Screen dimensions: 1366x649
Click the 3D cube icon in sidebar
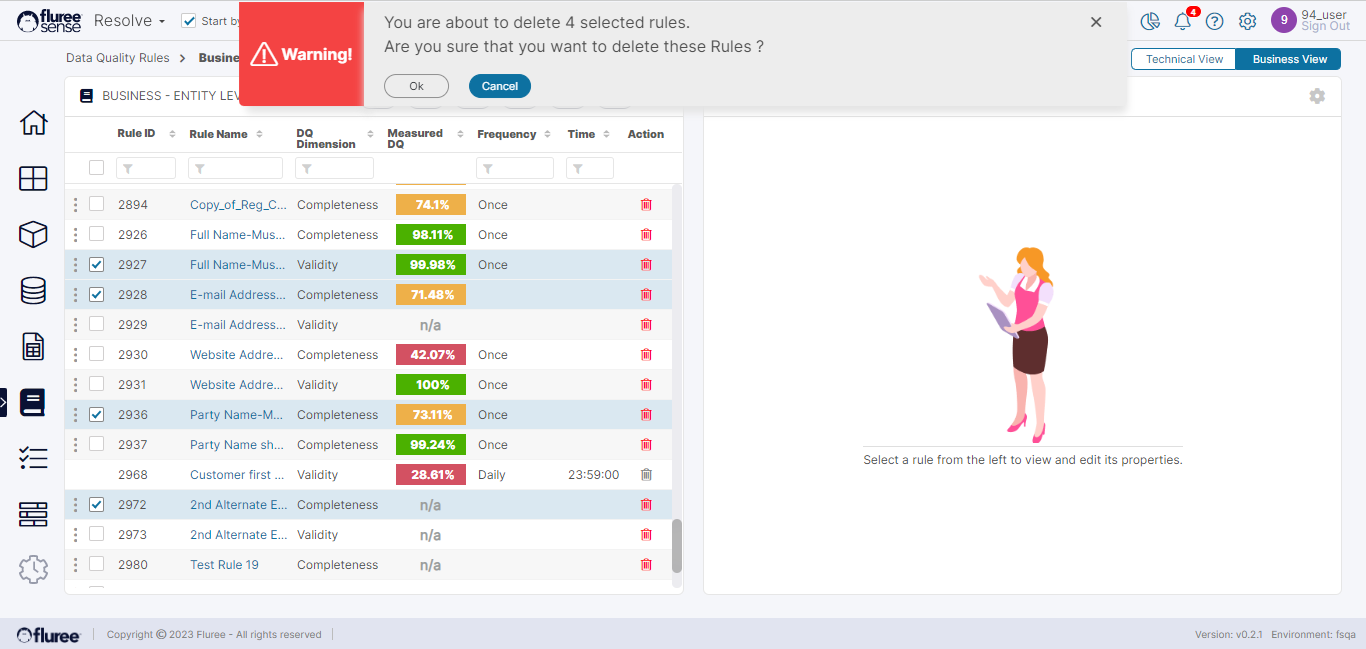33,234
